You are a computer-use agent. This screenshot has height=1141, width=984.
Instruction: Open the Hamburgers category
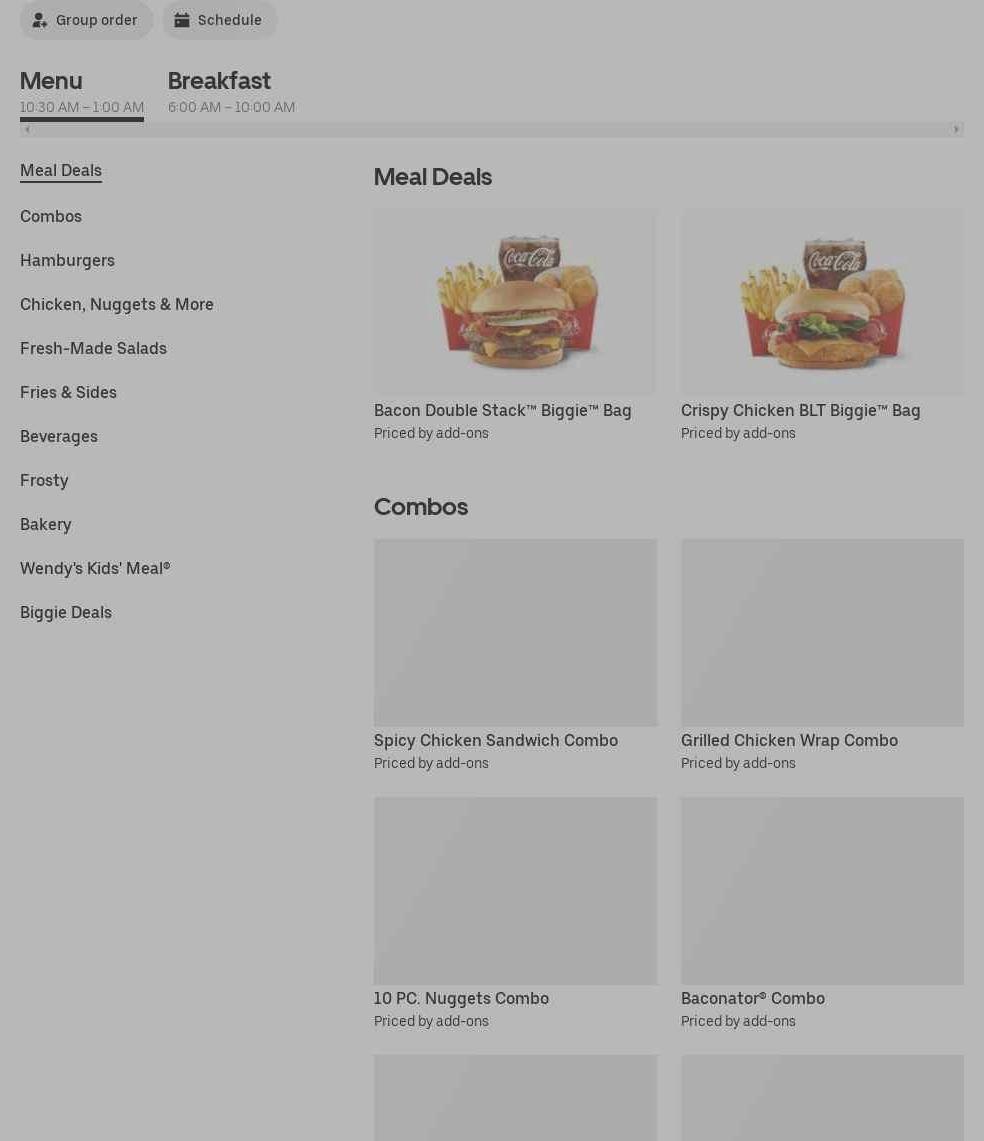click(67, 260)
